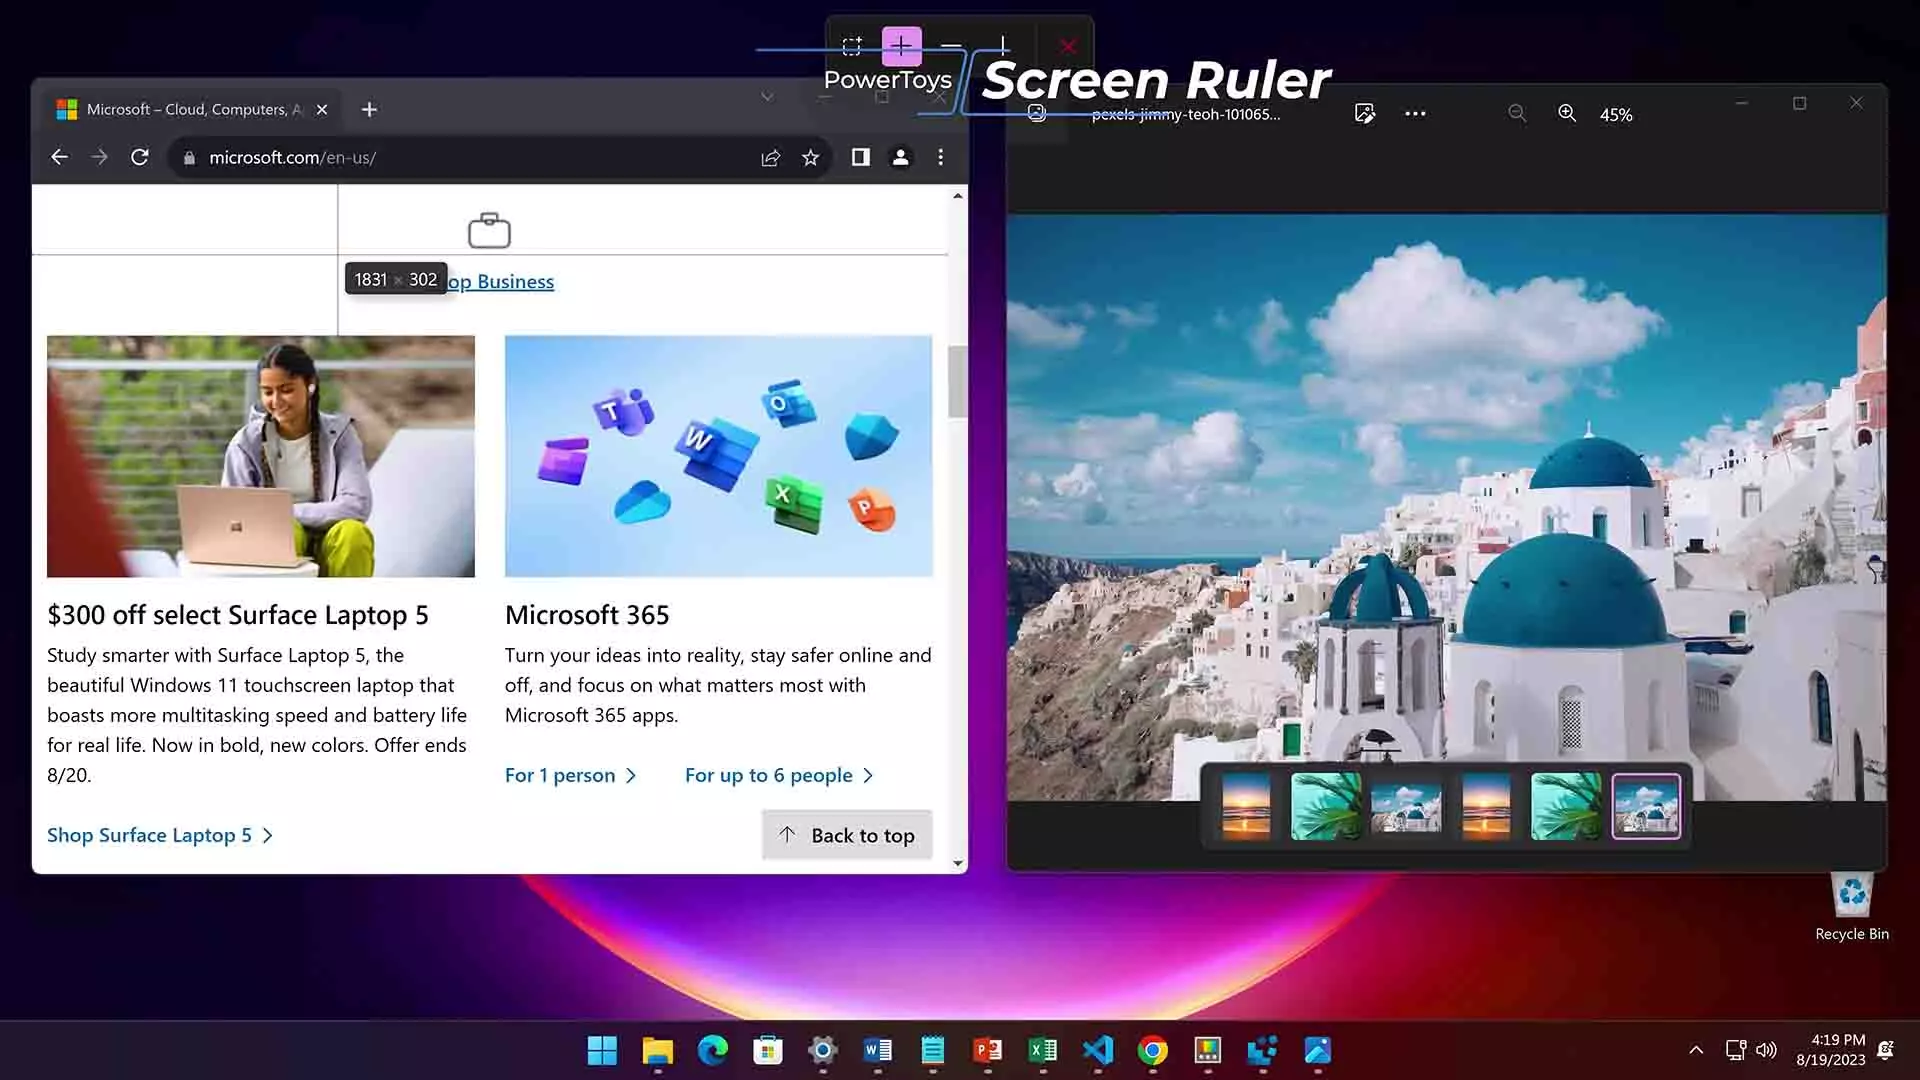Expand the Chrome tab search chevron
1920x1080 pixels.
767,97
